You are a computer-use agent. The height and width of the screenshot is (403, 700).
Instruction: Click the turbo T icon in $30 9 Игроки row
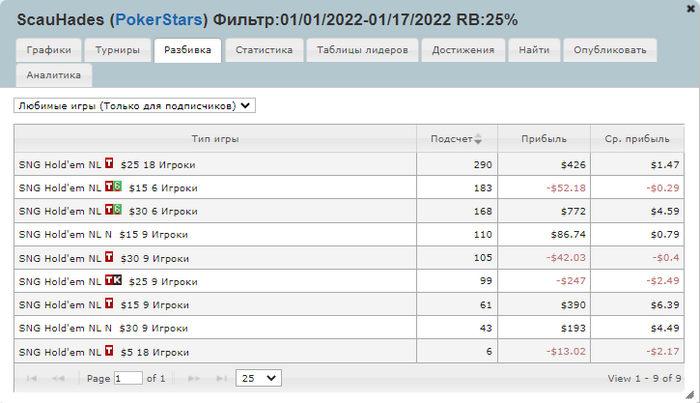[109, 257]
